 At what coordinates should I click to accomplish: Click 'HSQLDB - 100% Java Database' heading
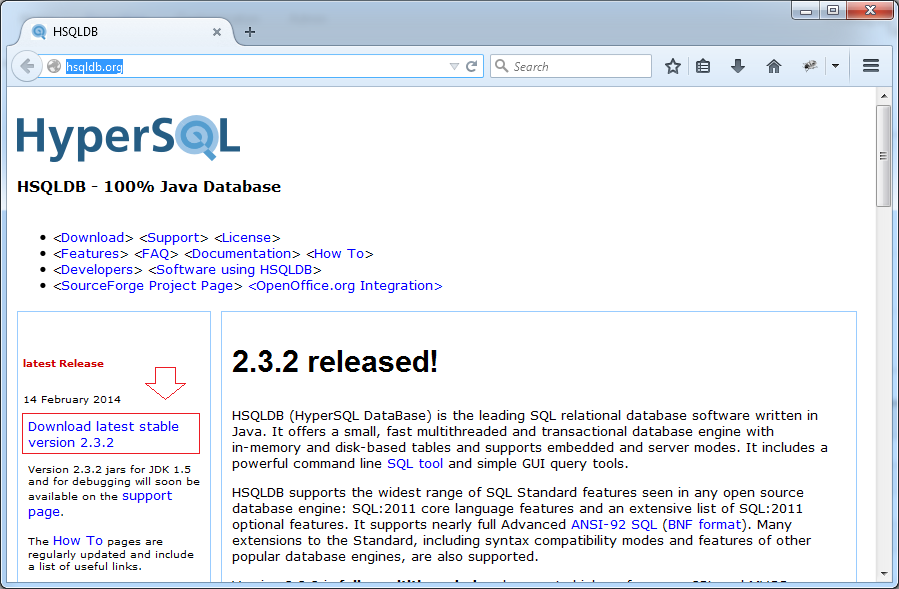[x=149, y=187]
